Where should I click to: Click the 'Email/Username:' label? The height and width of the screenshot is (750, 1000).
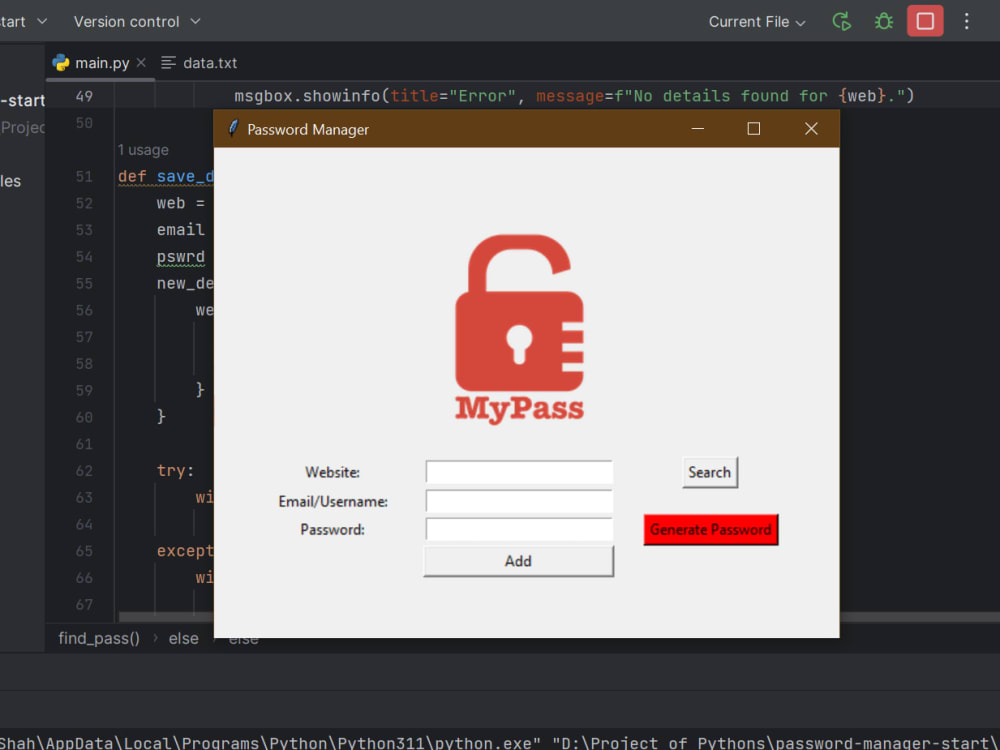pyautogui.click(x=333, y=501)
